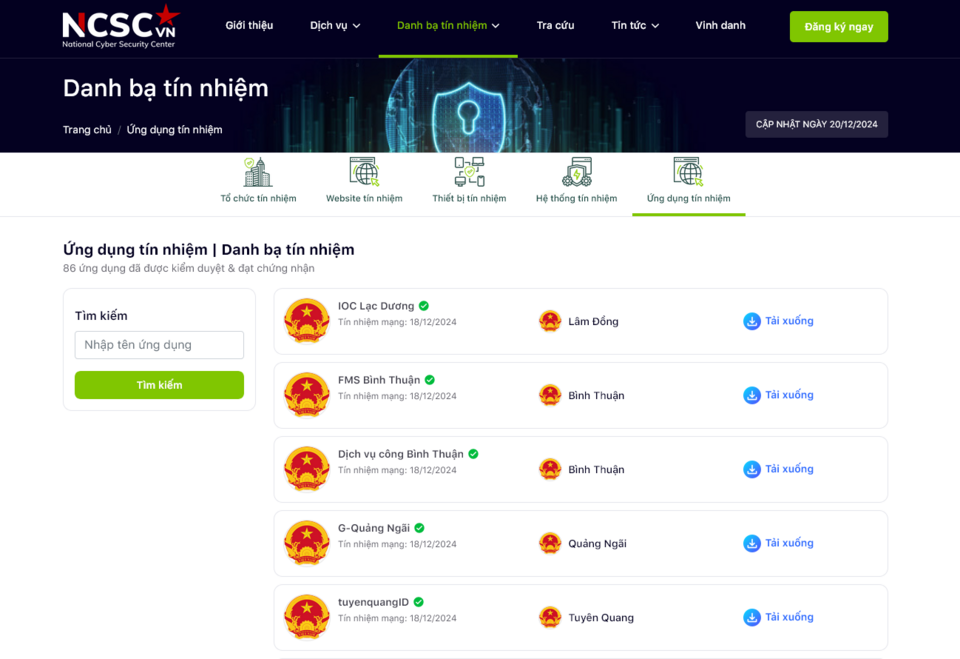Click the FMS Bình Thuận emblem logo
Screen dimensions: 960x659
tap(307, 395)
